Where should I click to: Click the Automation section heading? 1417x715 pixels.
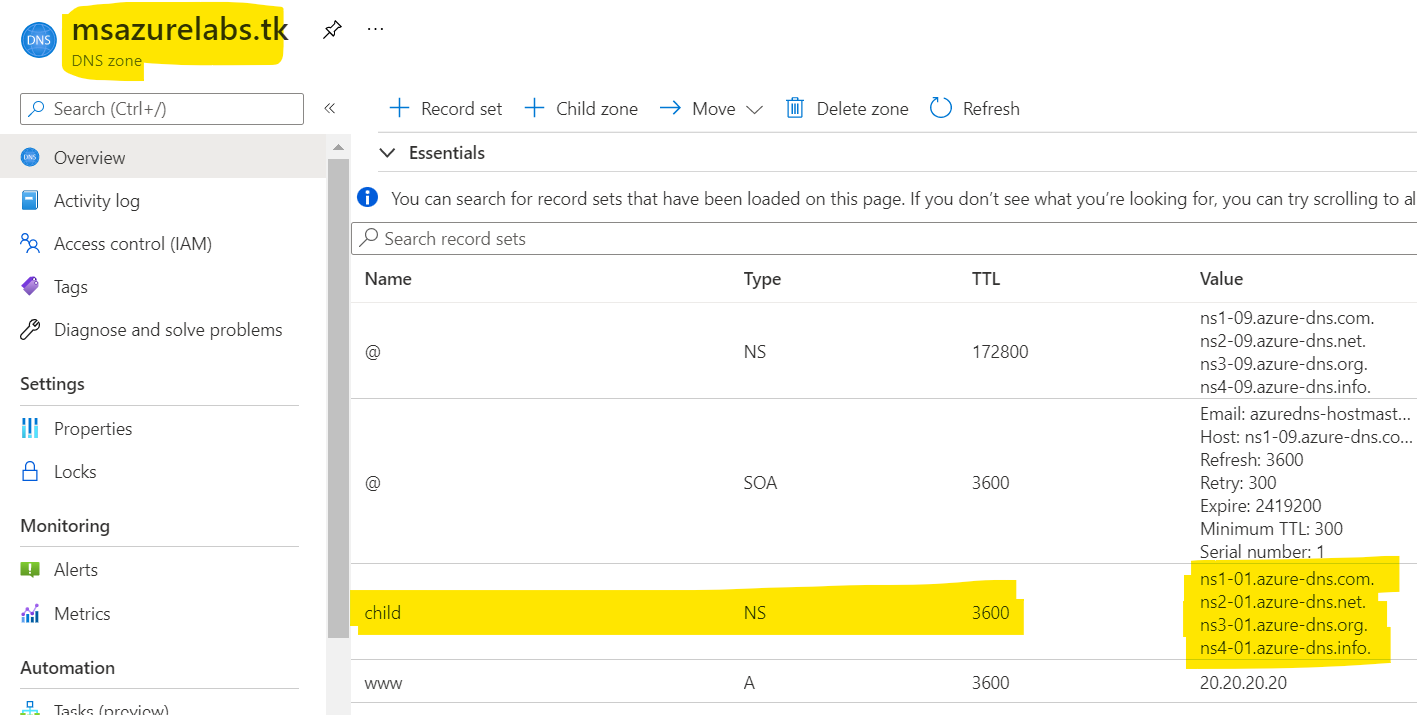pyautogui.click(x=67, y=668)
